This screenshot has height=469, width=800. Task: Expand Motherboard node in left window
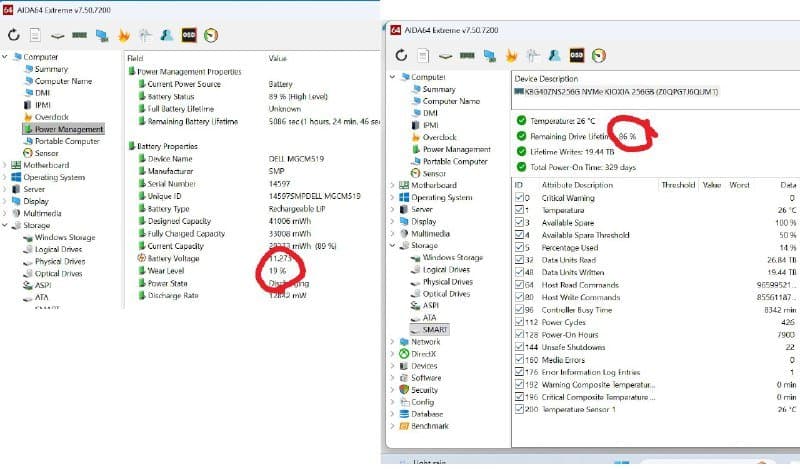pyautogui.click(x=5, y=165)
